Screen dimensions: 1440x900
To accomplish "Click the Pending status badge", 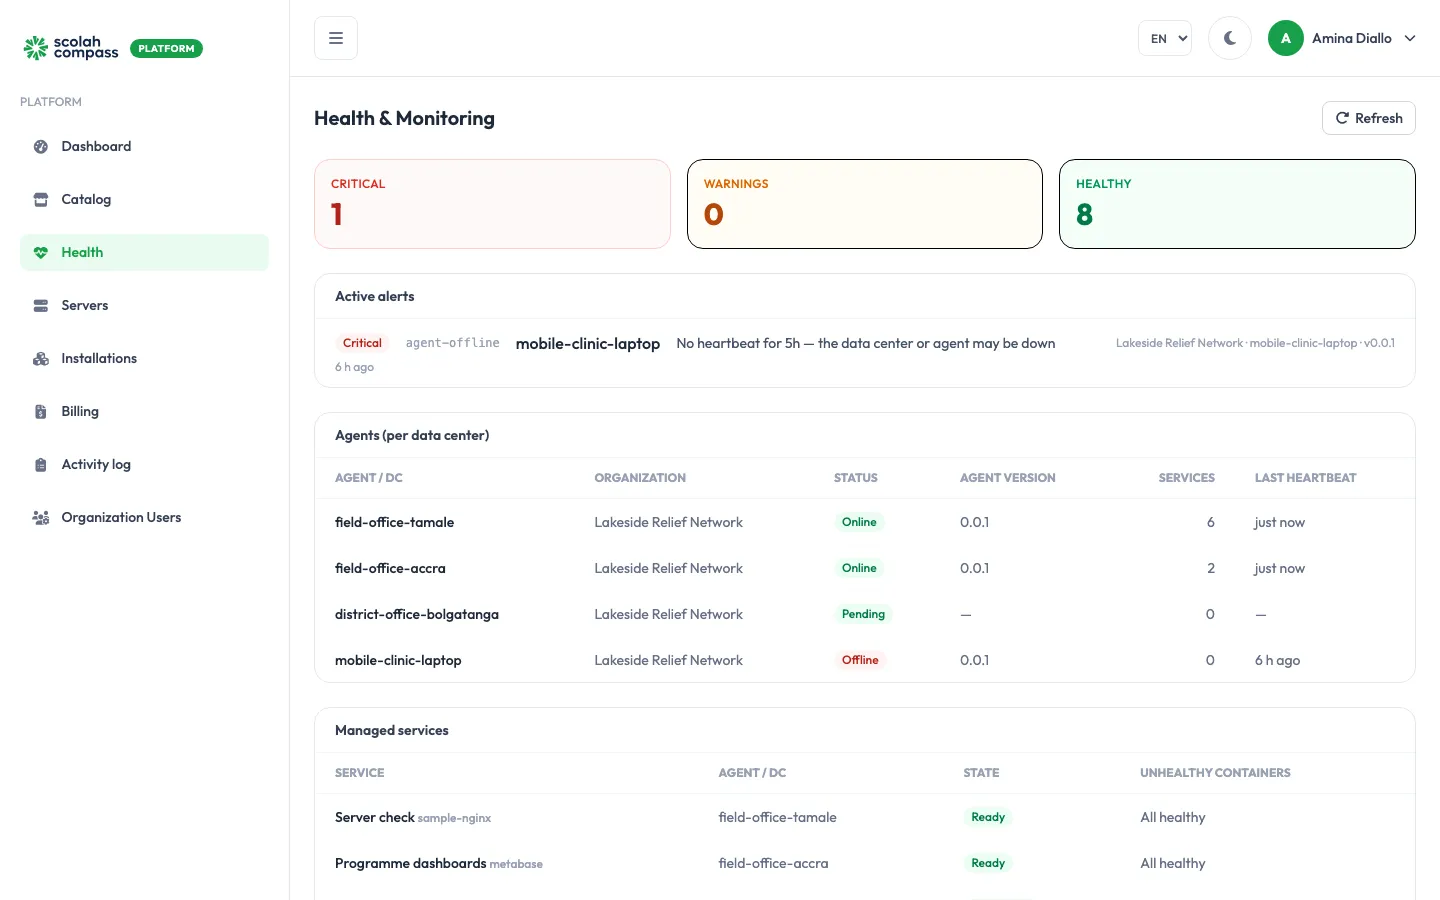I will click(863, 614).
